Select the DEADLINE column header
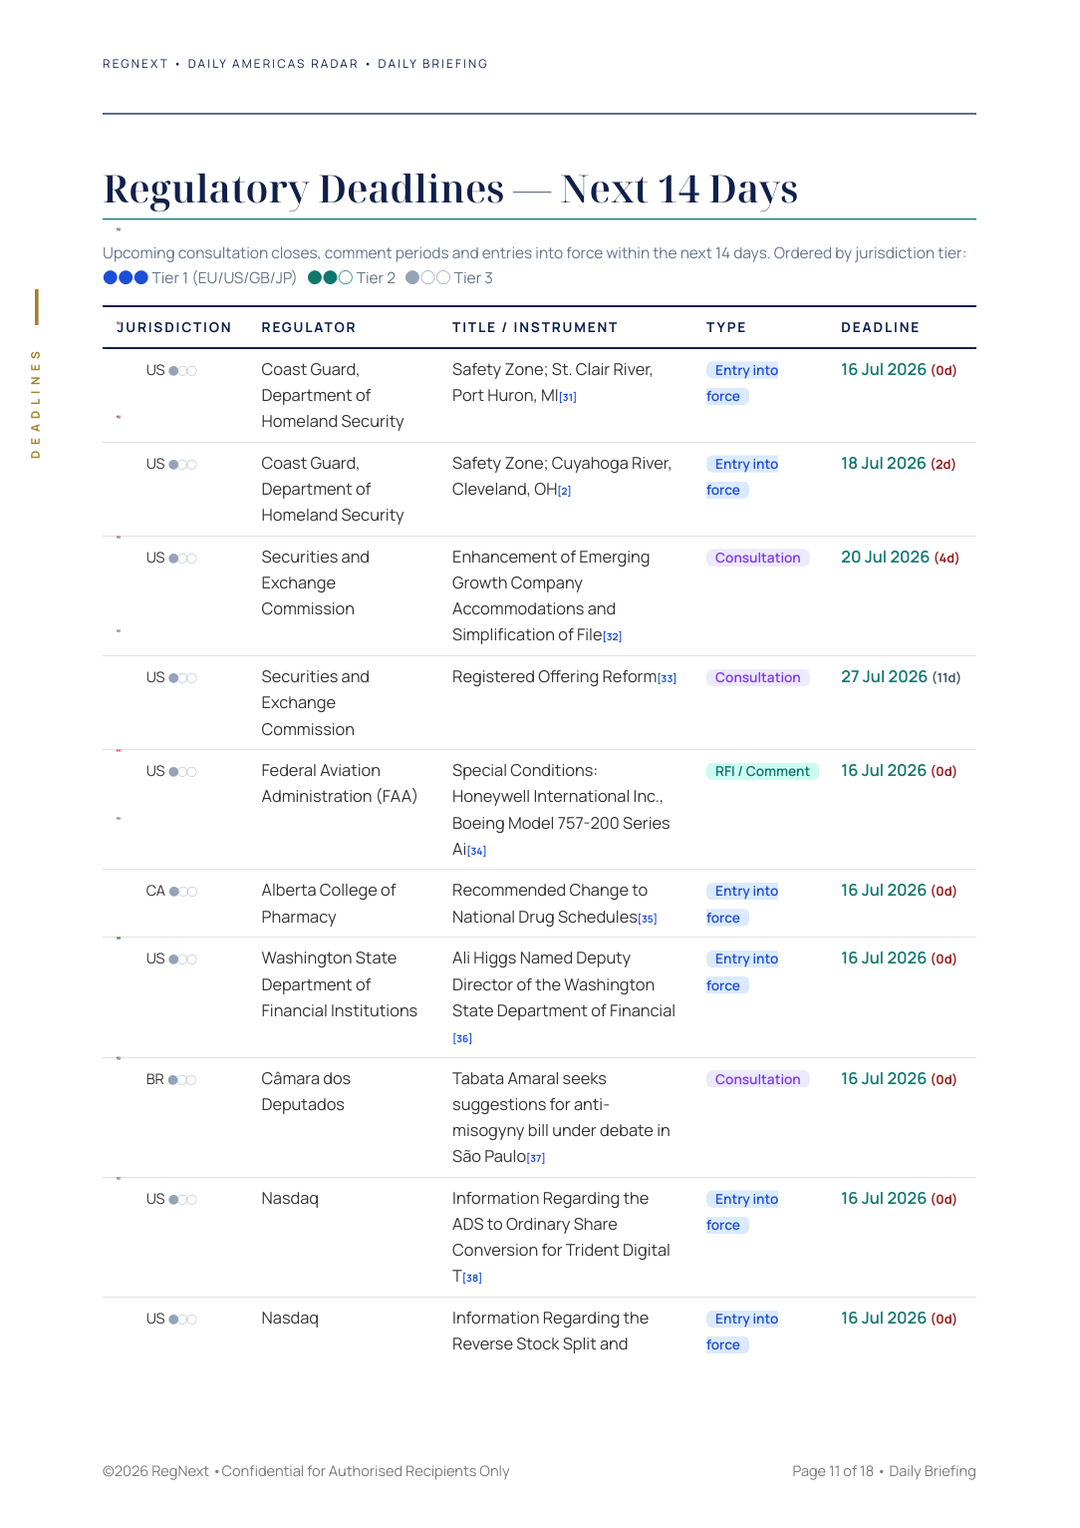The image size is (1080, 1528). pyautogui.click(x=880, y=328)
